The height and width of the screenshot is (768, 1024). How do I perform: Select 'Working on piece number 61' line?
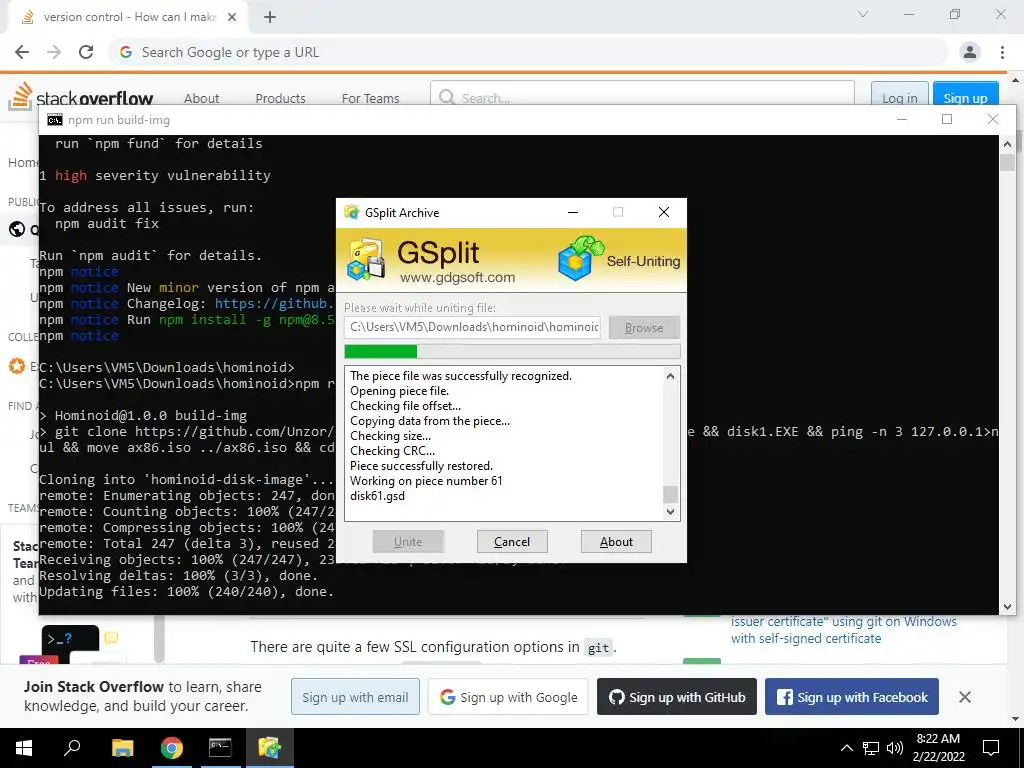[x=426, y=481]
